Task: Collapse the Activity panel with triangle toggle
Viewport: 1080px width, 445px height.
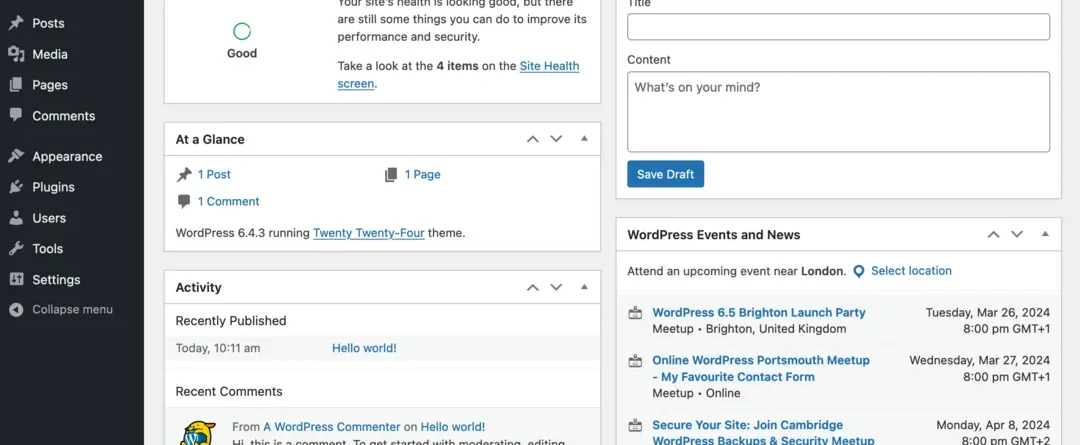Action: click(x=584, y=287)
